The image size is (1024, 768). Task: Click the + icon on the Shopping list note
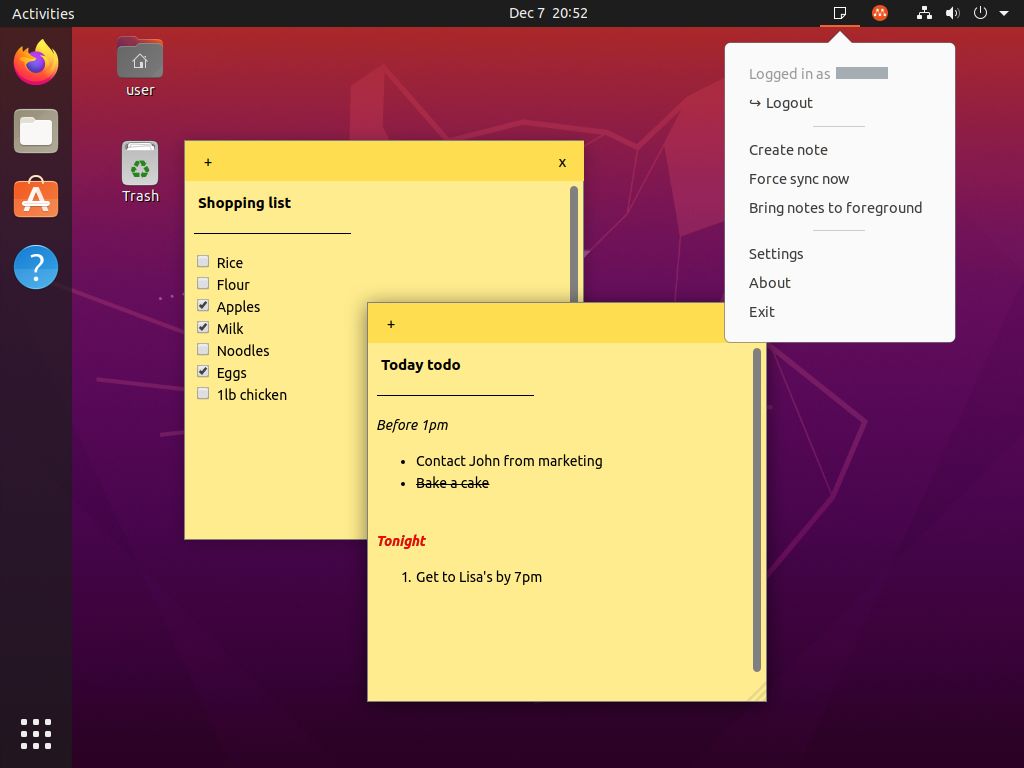(x=208, y=162)
